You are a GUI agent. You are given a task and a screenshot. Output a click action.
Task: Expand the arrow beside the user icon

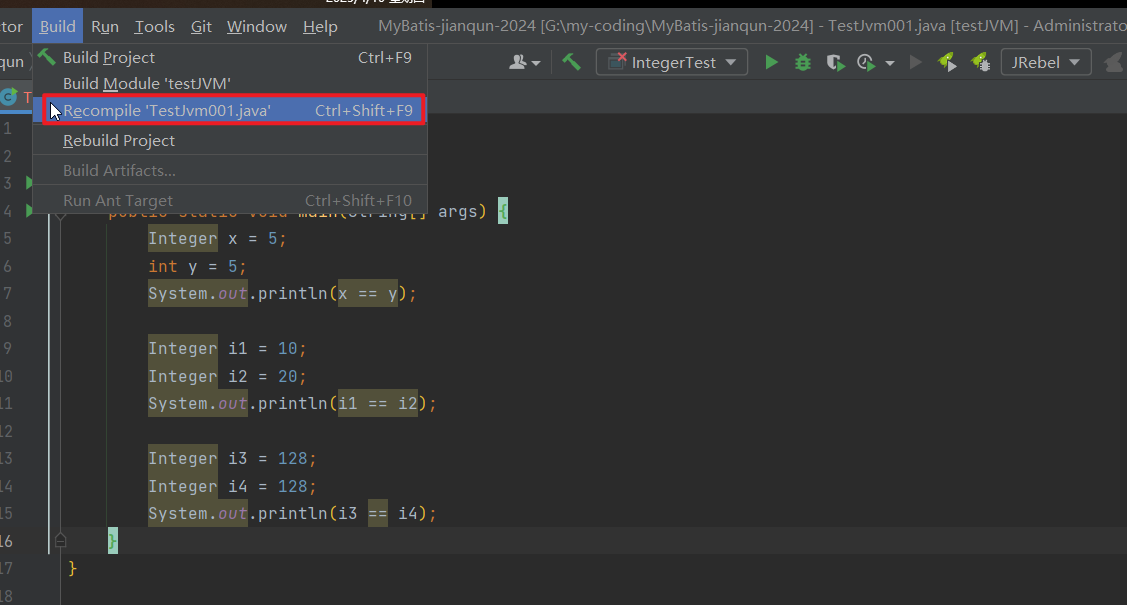point(535,63)
